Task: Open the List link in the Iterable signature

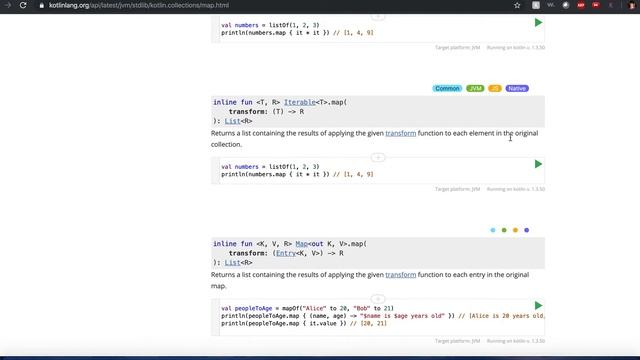Action: (232, 121)
